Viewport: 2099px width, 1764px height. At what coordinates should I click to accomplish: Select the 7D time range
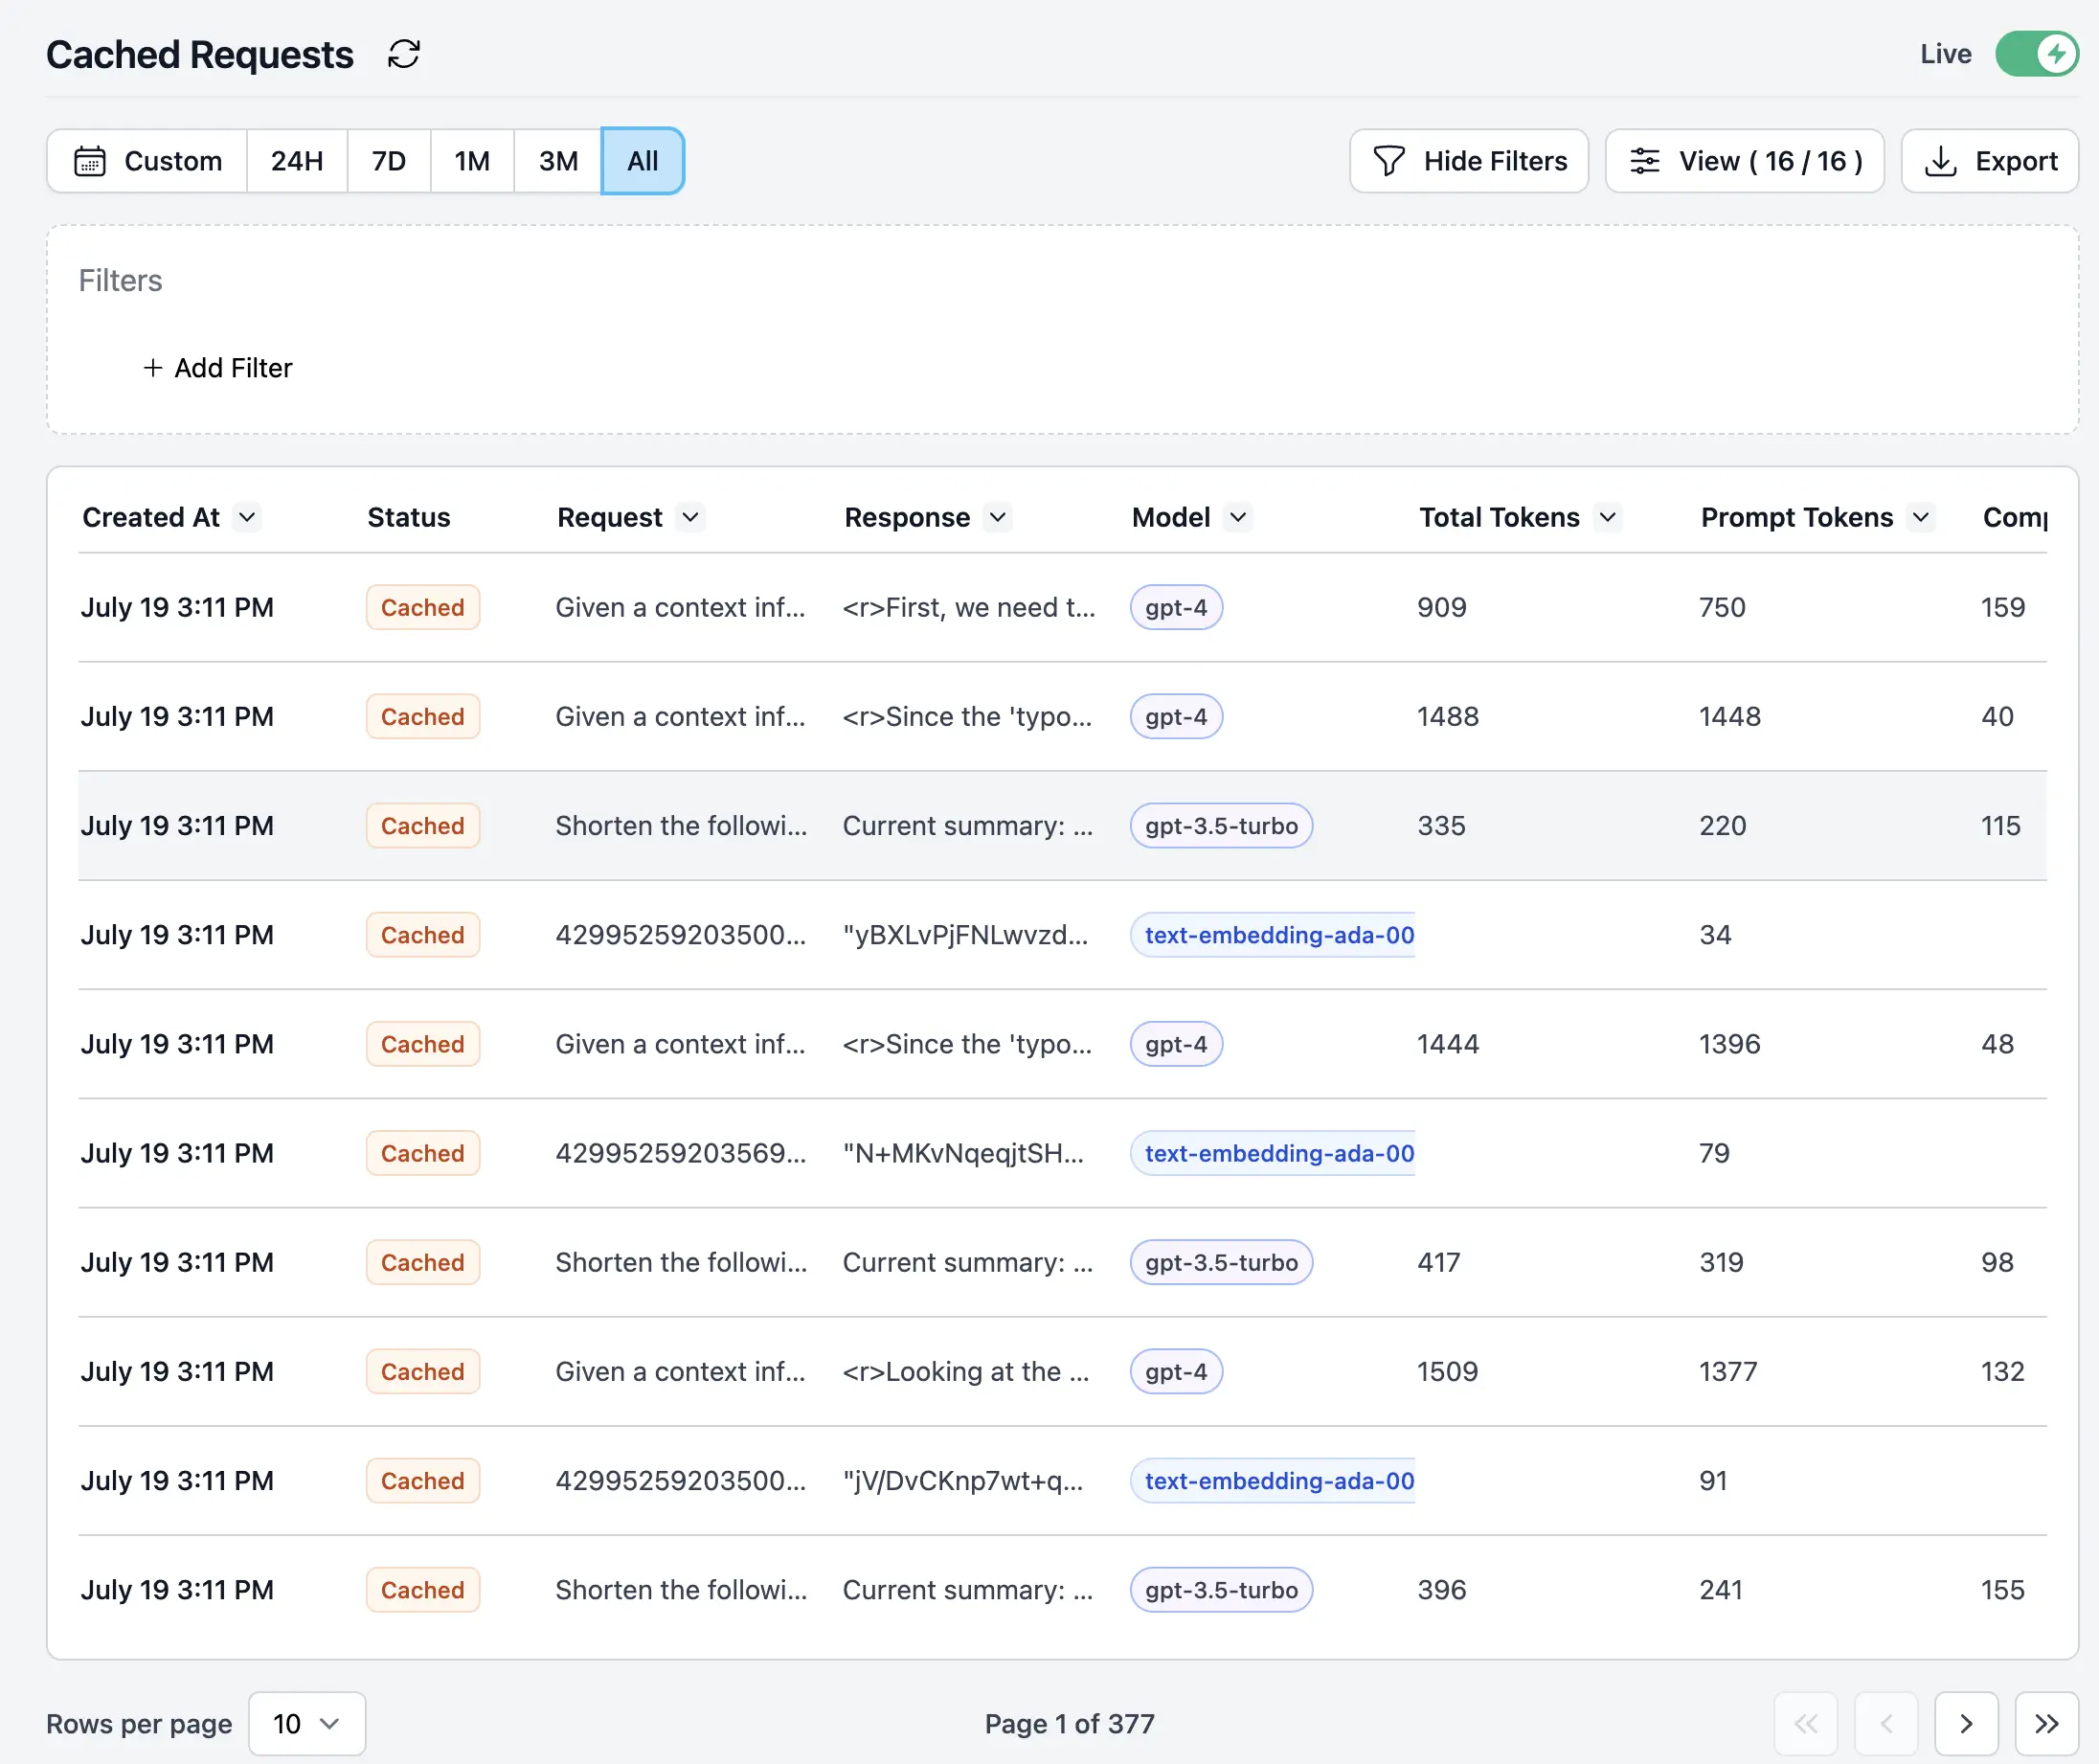(389, 161)
